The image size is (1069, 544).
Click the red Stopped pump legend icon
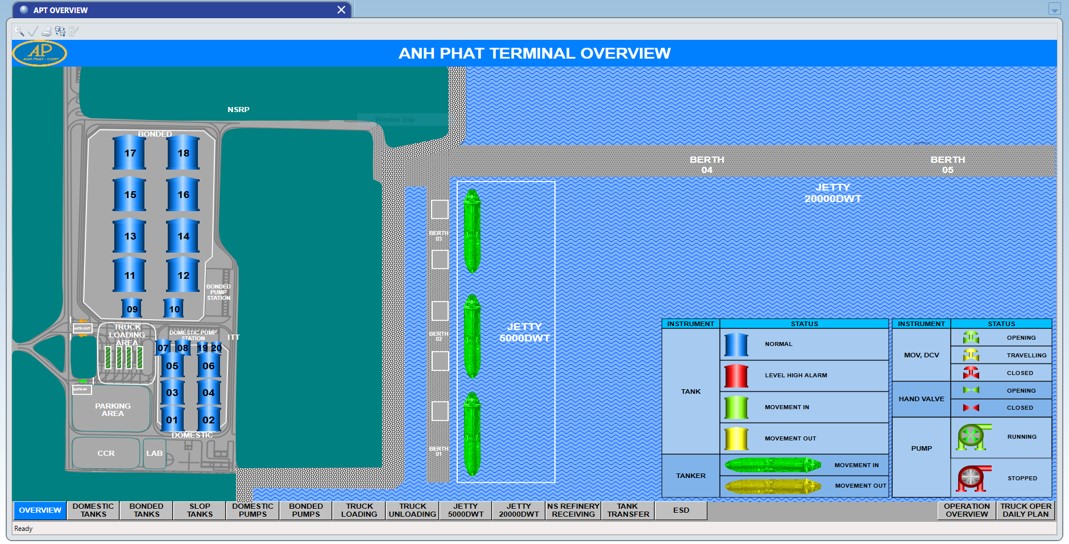tap(973, 479)
